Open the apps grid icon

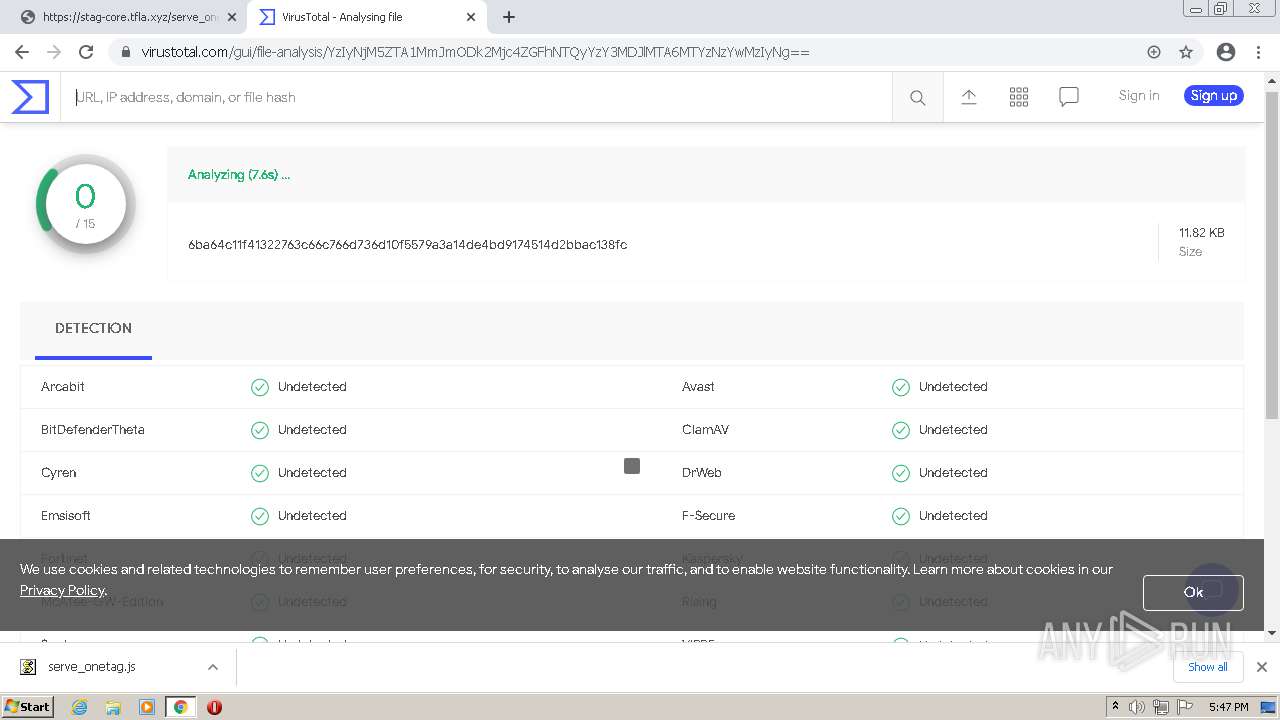click(1019, 97)
